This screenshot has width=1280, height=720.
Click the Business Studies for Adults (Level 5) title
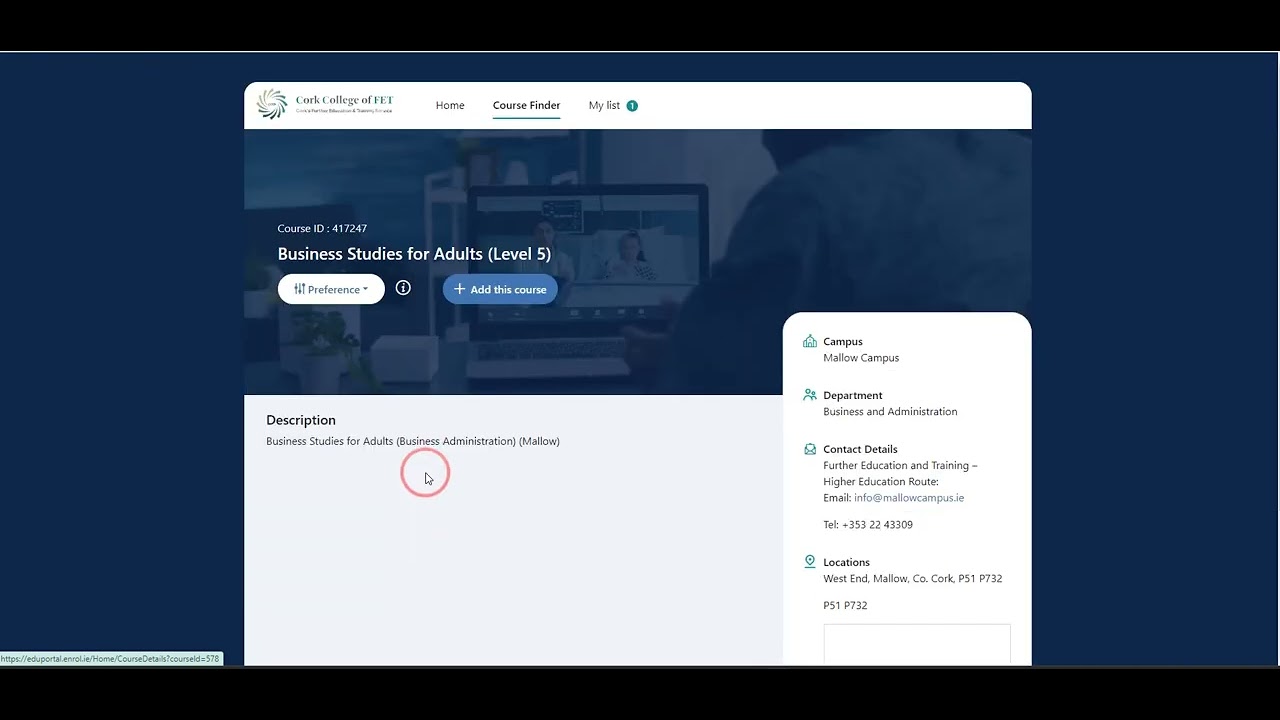point(414,254)
